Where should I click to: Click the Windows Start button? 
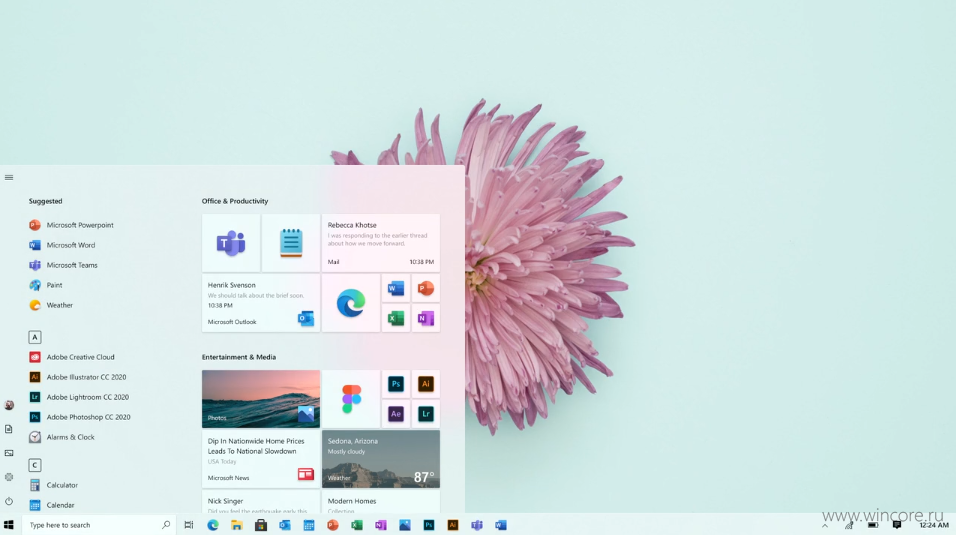[x=9, y=525]
